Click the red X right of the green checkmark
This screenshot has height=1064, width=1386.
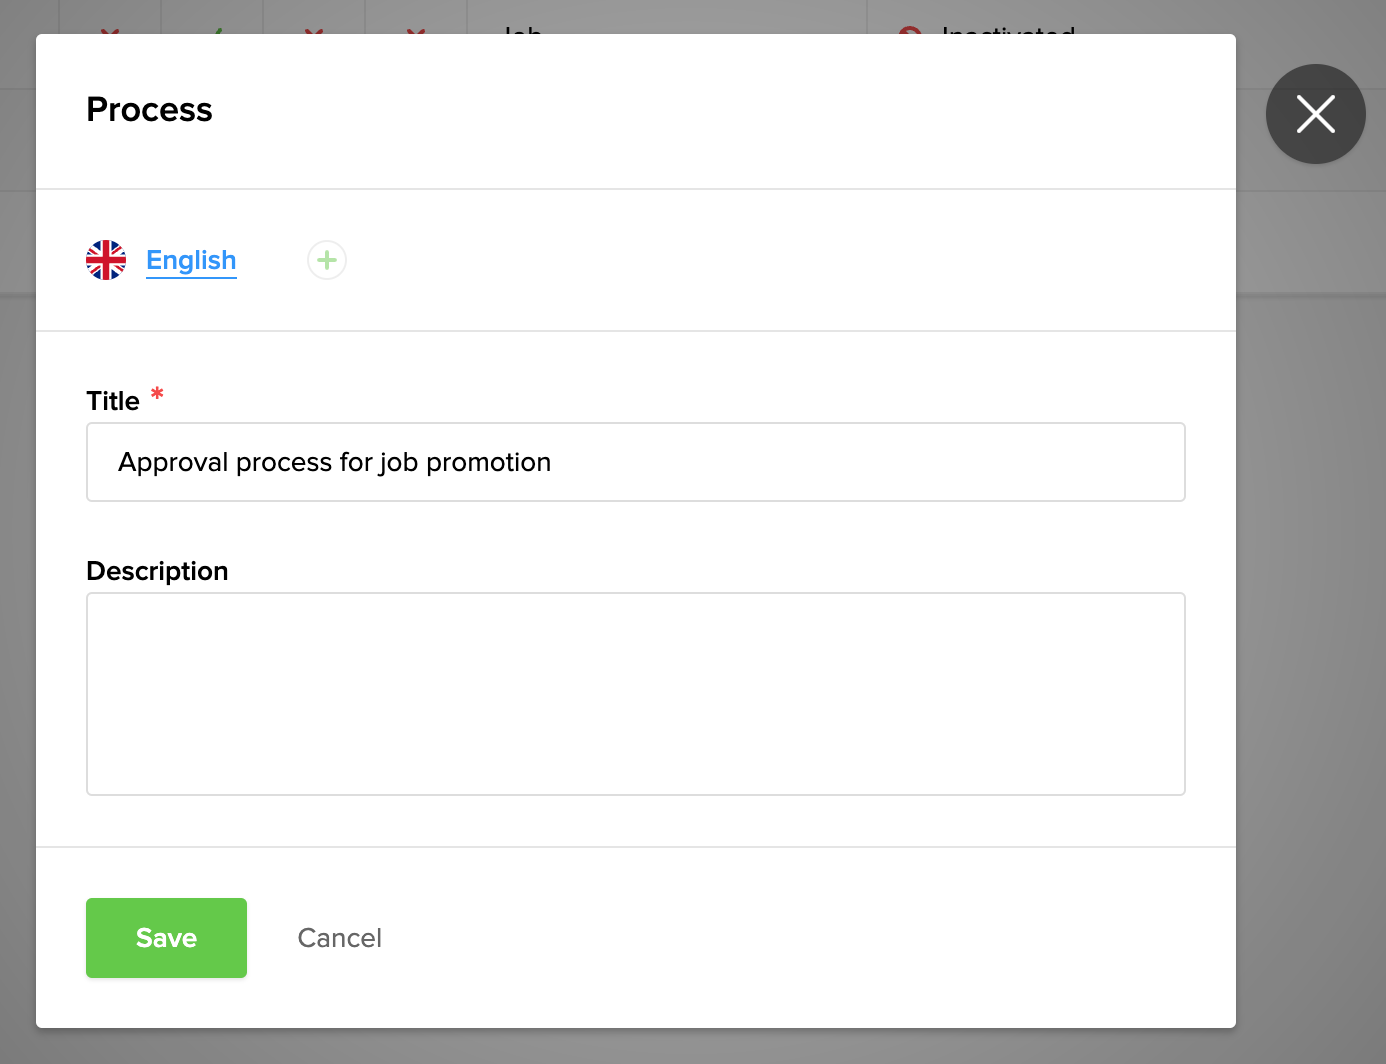[314, 30]
